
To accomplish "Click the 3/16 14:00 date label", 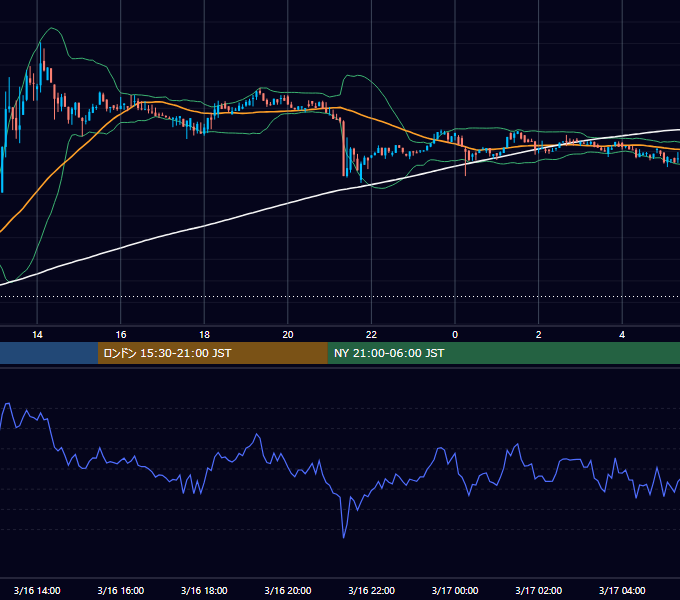I will coord(37,590).
